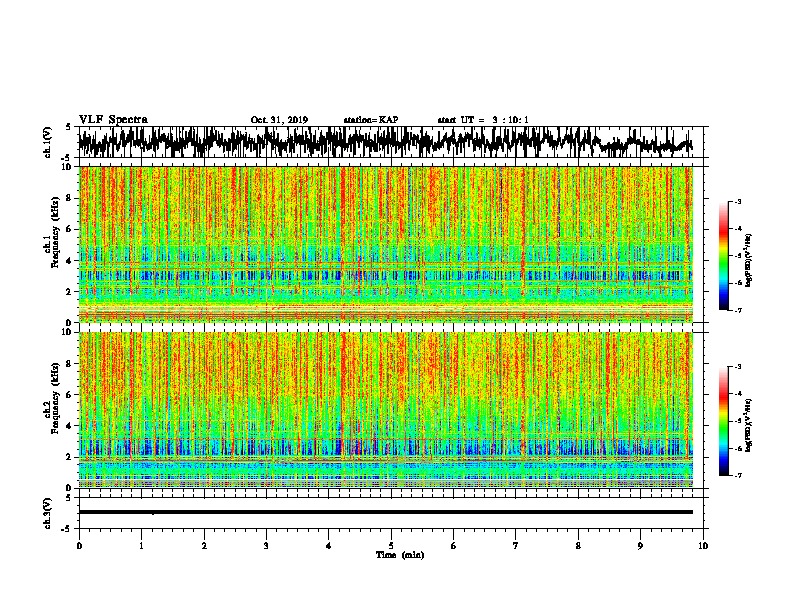This screenshot has width=792, height=612.
Task: Click the flat ch.3 trace line
Action: [386, 512]
